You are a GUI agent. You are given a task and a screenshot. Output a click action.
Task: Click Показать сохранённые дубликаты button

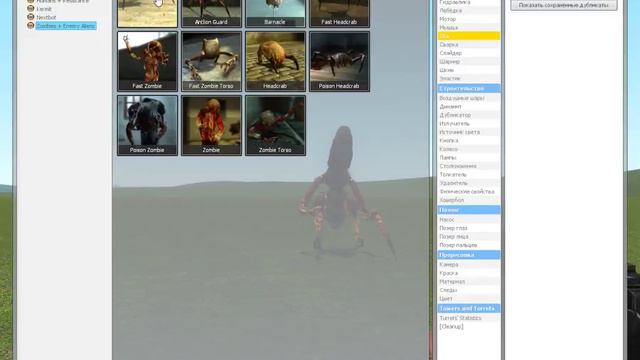[564, 5]
